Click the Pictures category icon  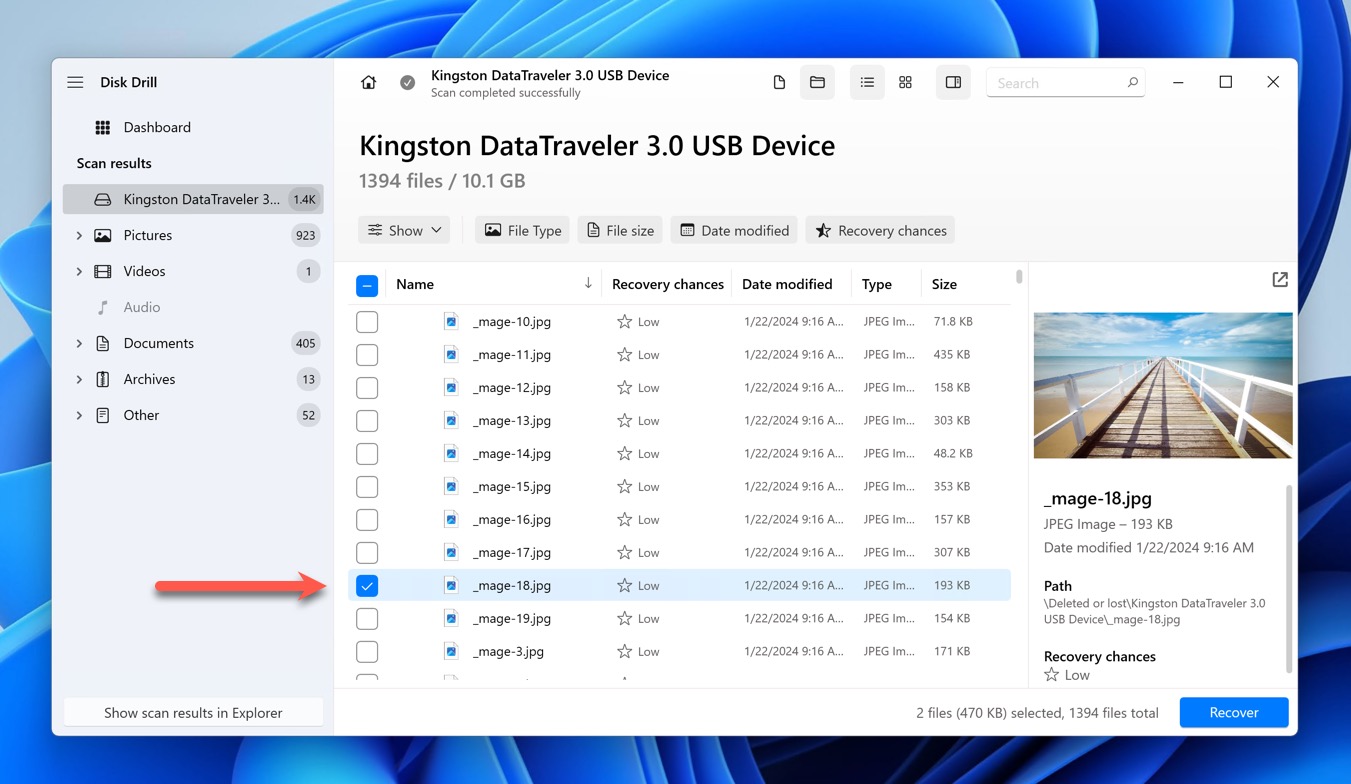pos(102,235)
